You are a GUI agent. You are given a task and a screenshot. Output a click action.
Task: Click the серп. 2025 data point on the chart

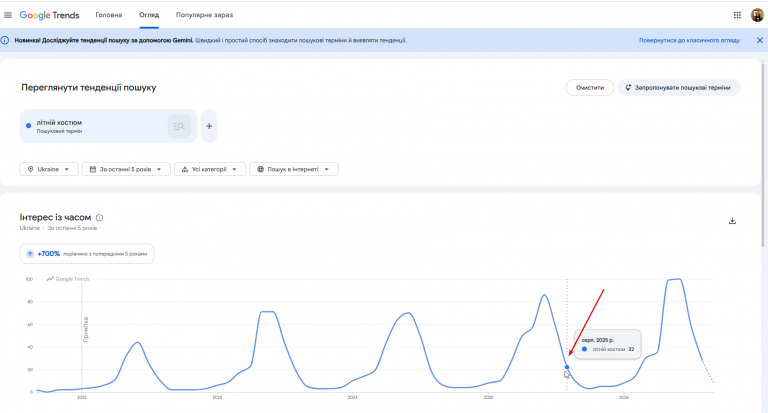(567, 367)
